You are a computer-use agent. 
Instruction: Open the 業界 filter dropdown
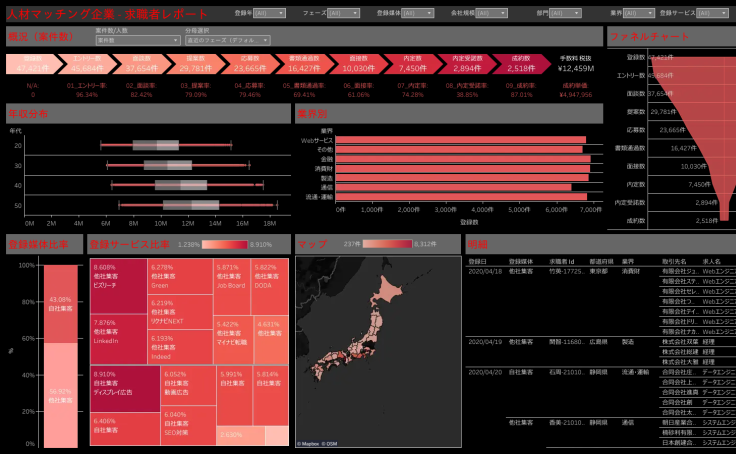click(639, 13)
